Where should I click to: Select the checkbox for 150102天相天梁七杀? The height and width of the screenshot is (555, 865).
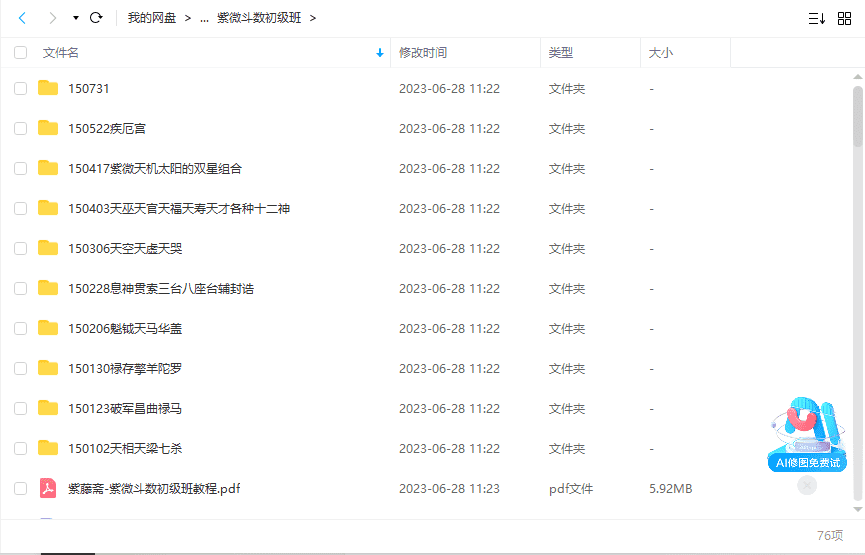click(x=20, y=448)
